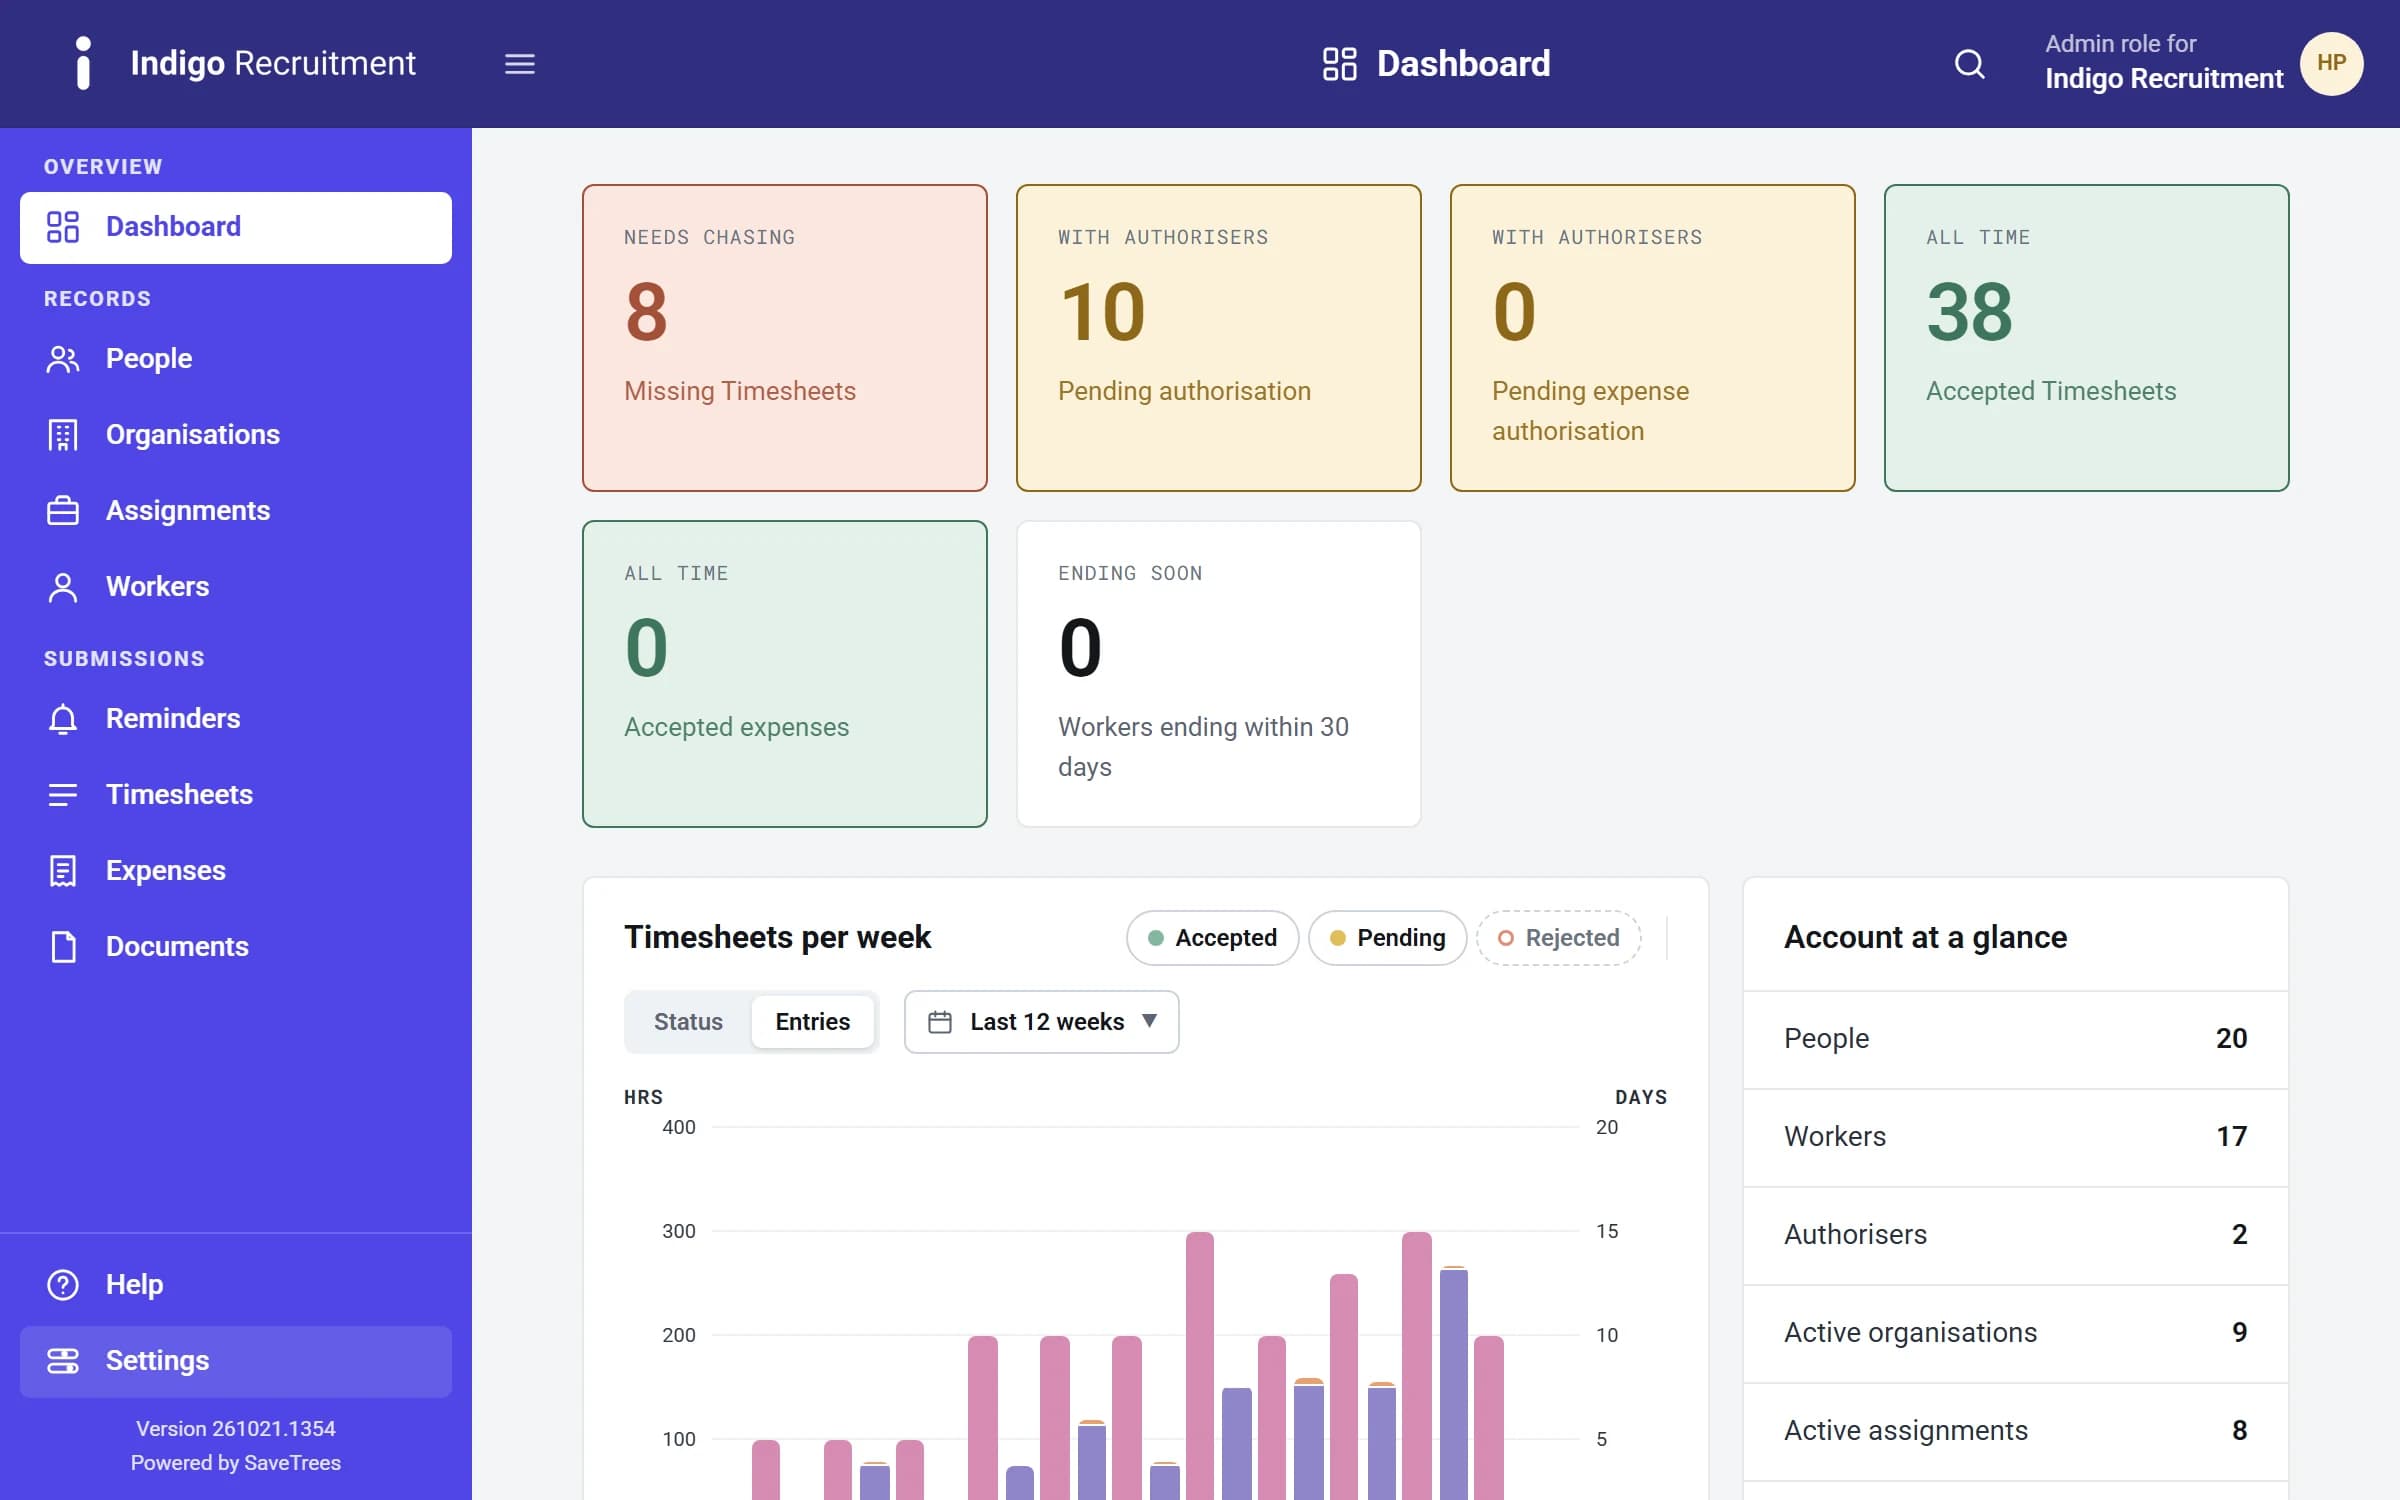
Task: Click the green Accepted legend dot
Action: click(x=1156, y=938)
